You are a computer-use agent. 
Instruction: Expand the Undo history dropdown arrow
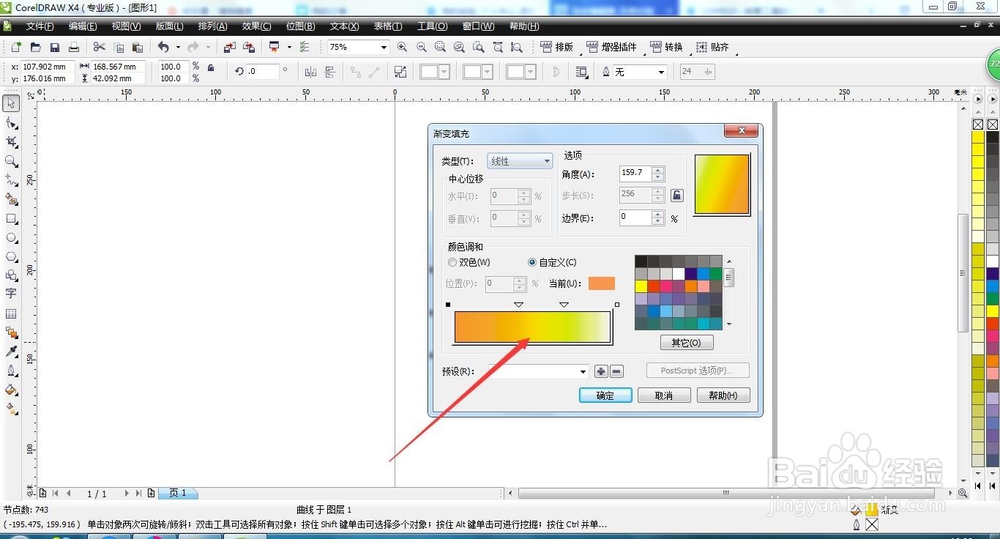(x=178, y=47)
